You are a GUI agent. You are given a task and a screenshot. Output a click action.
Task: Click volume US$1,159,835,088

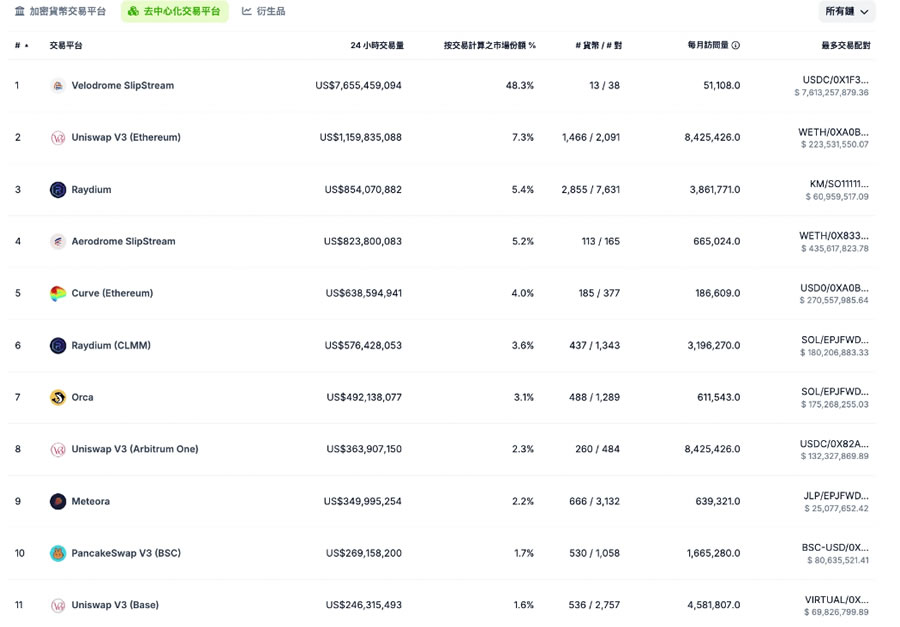(x=361, y=138)
